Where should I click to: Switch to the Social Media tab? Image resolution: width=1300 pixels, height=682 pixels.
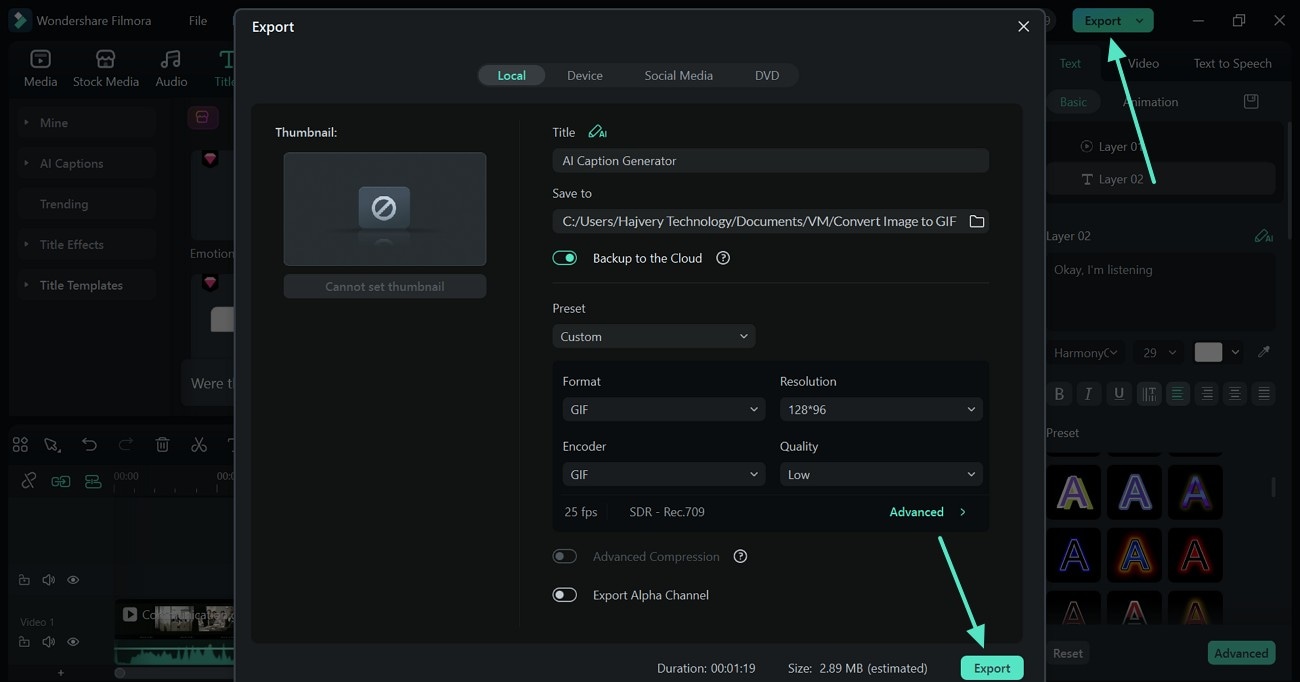[x=679, y=75]
